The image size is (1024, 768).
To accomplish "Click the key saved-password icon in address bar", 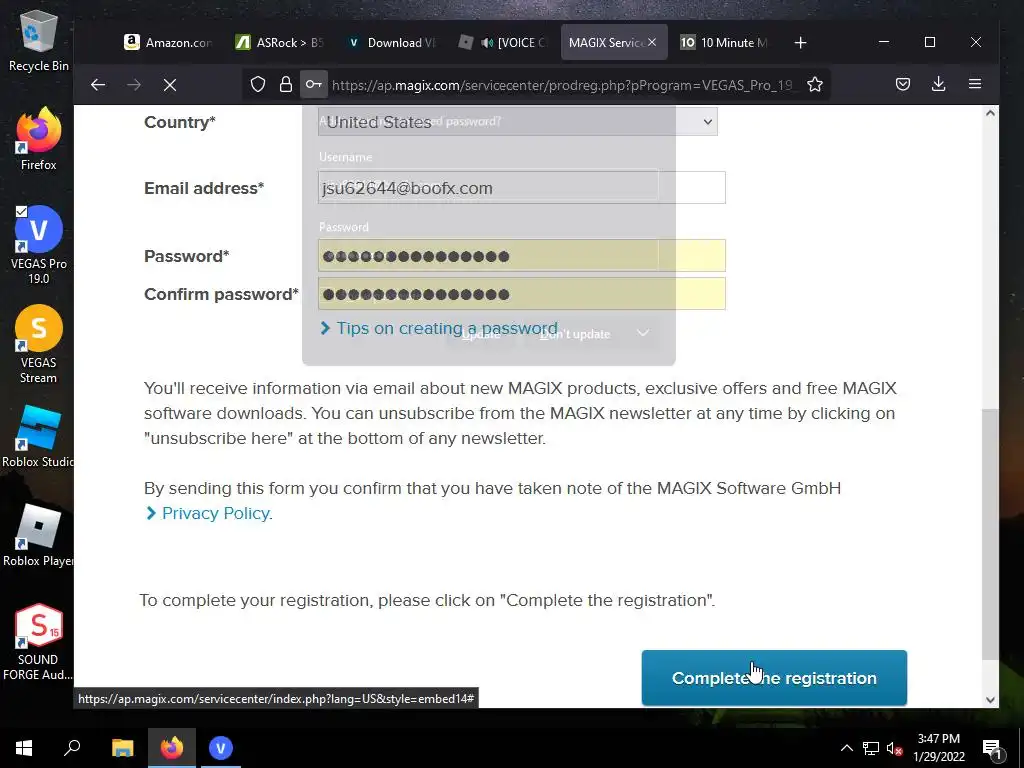I will tap(313, 84).
